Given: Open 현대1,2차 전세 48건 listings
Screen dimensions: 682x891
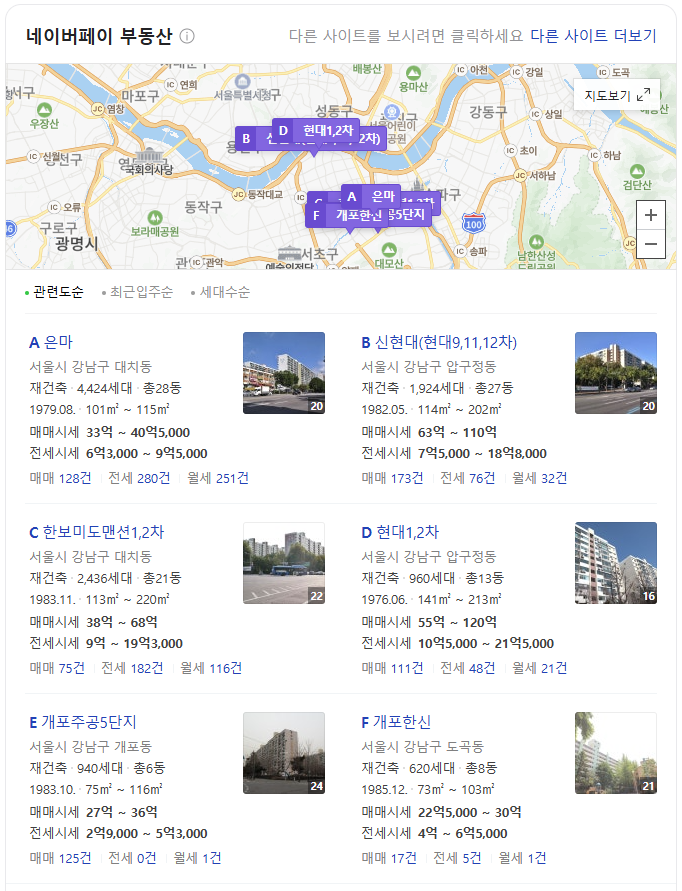Looking at the screenshot, I should point(468,668).
